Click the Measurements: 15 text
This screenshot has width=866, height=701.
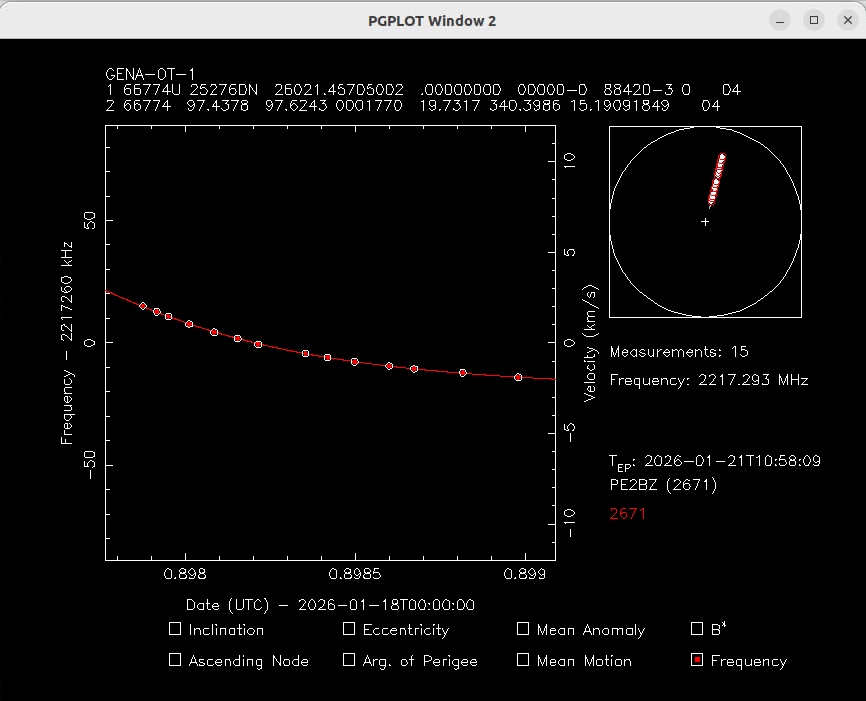678,352
